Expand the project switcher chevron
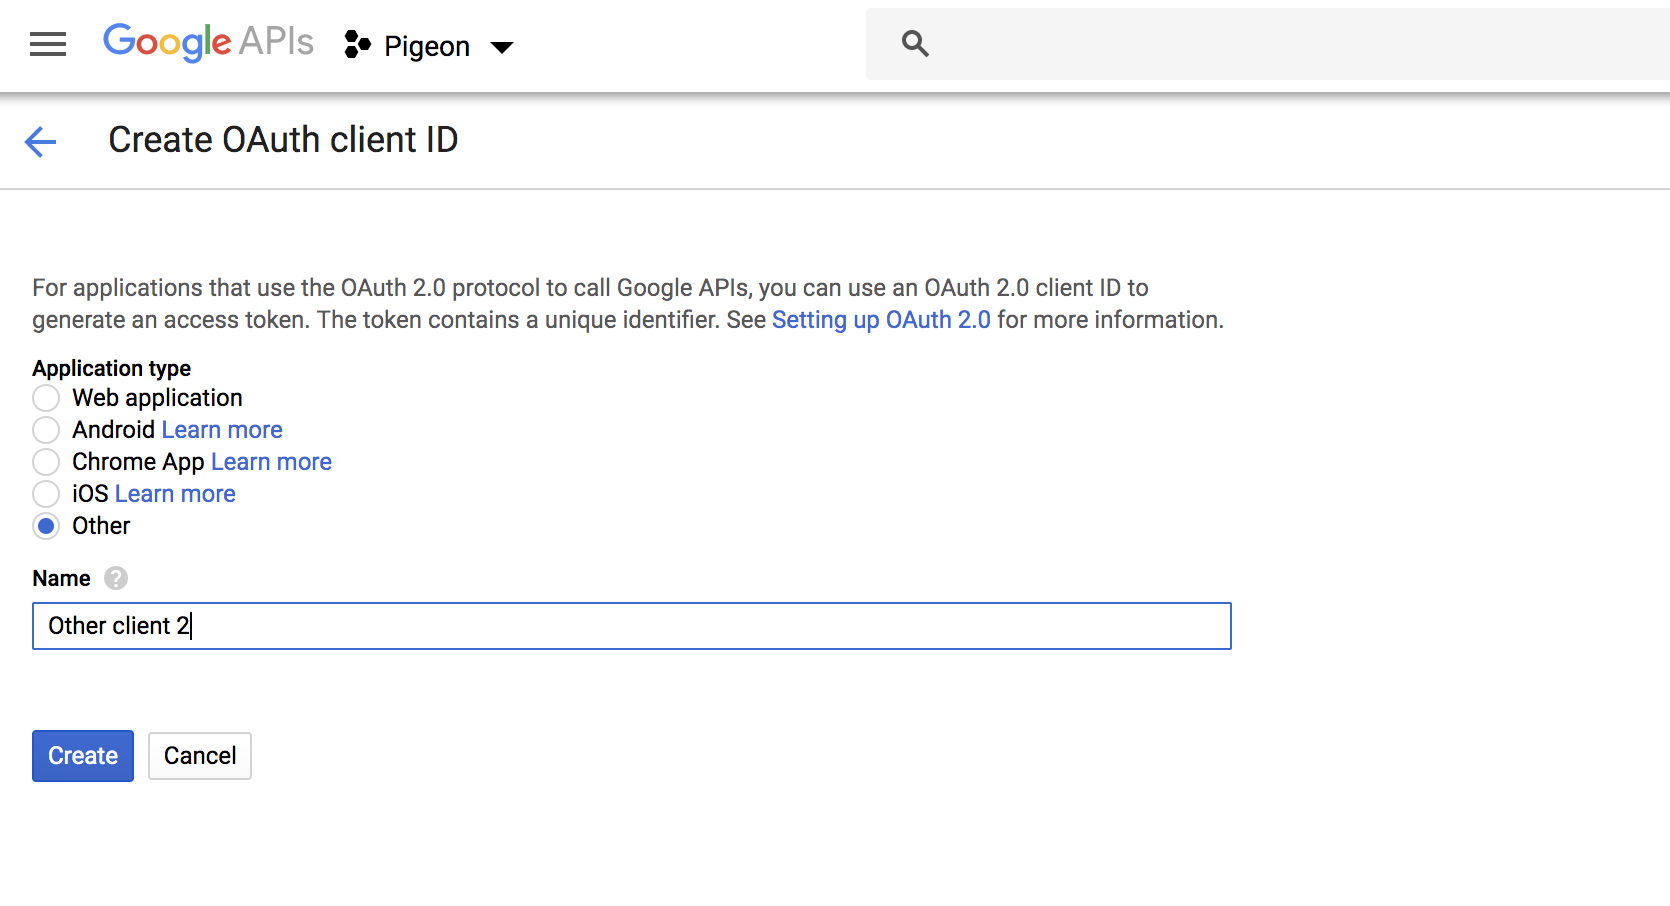Image resolution: width=1670 pixels, height=906 pixels. tap(502, 46)
